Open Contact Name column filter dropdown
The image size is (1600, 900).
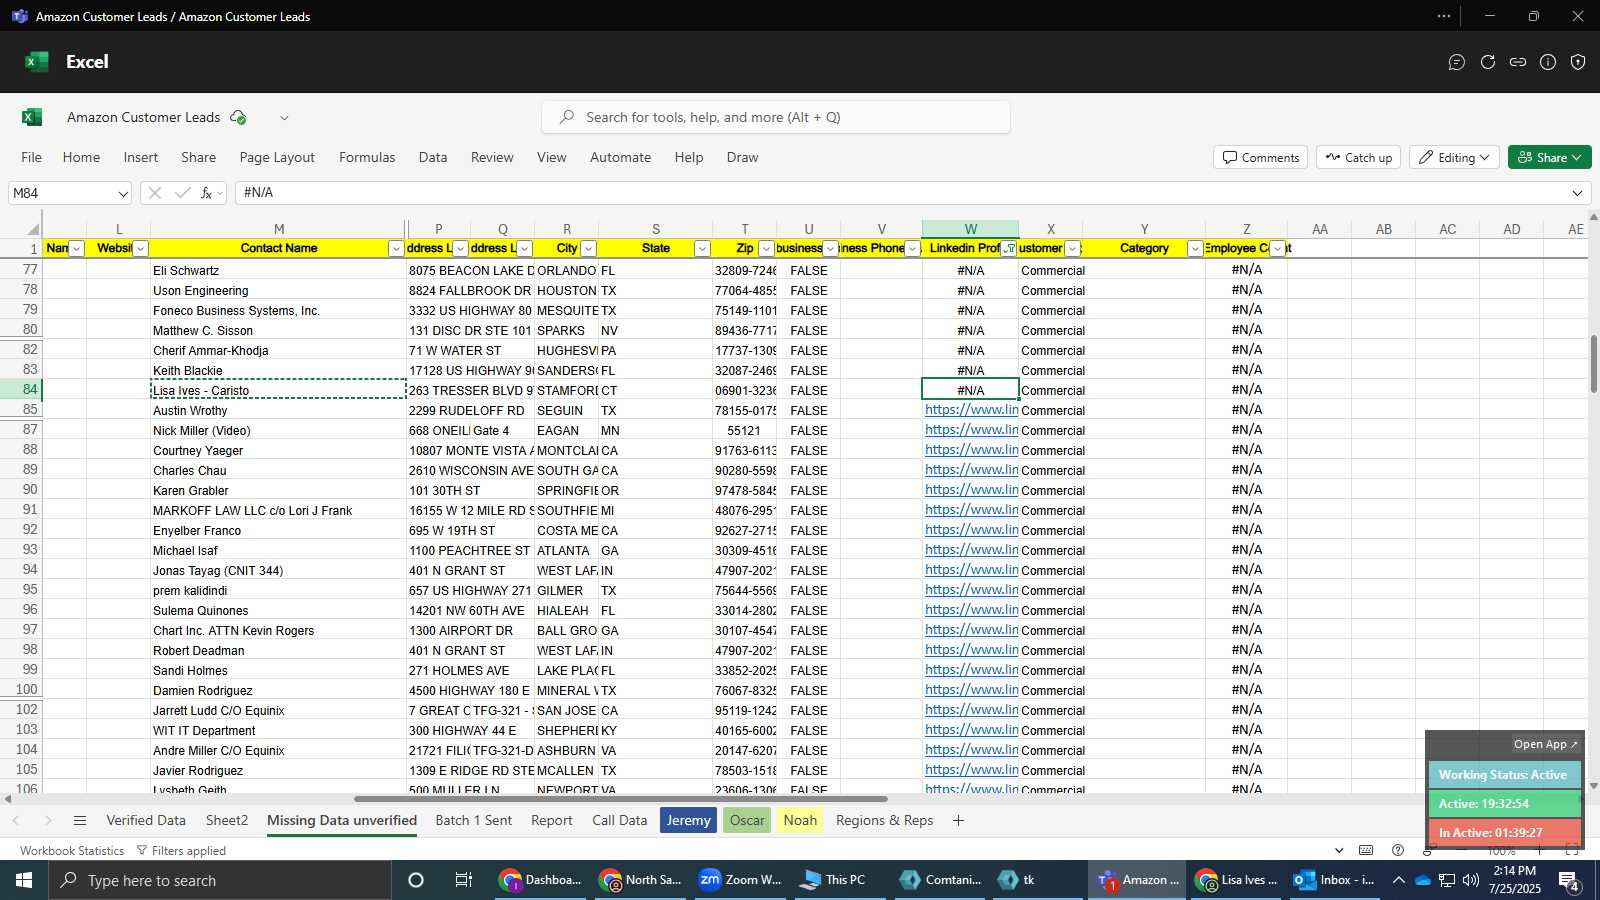[x=396, y=249]
